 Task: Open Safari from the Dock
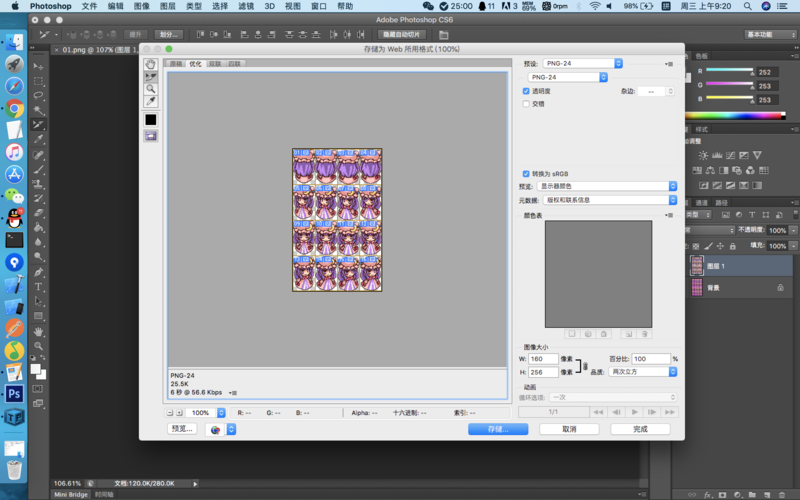[x=14, y=86]
